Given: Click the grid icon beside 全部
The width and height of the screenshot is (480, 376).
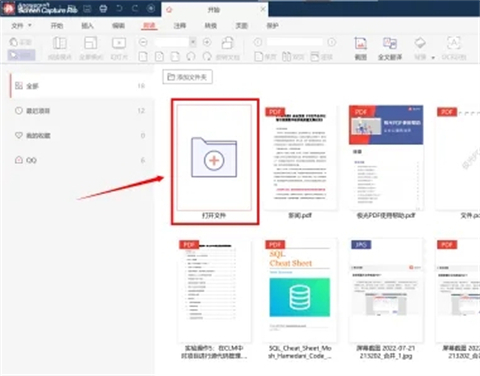Looking at the screenshot, I should tap(19, 86).
